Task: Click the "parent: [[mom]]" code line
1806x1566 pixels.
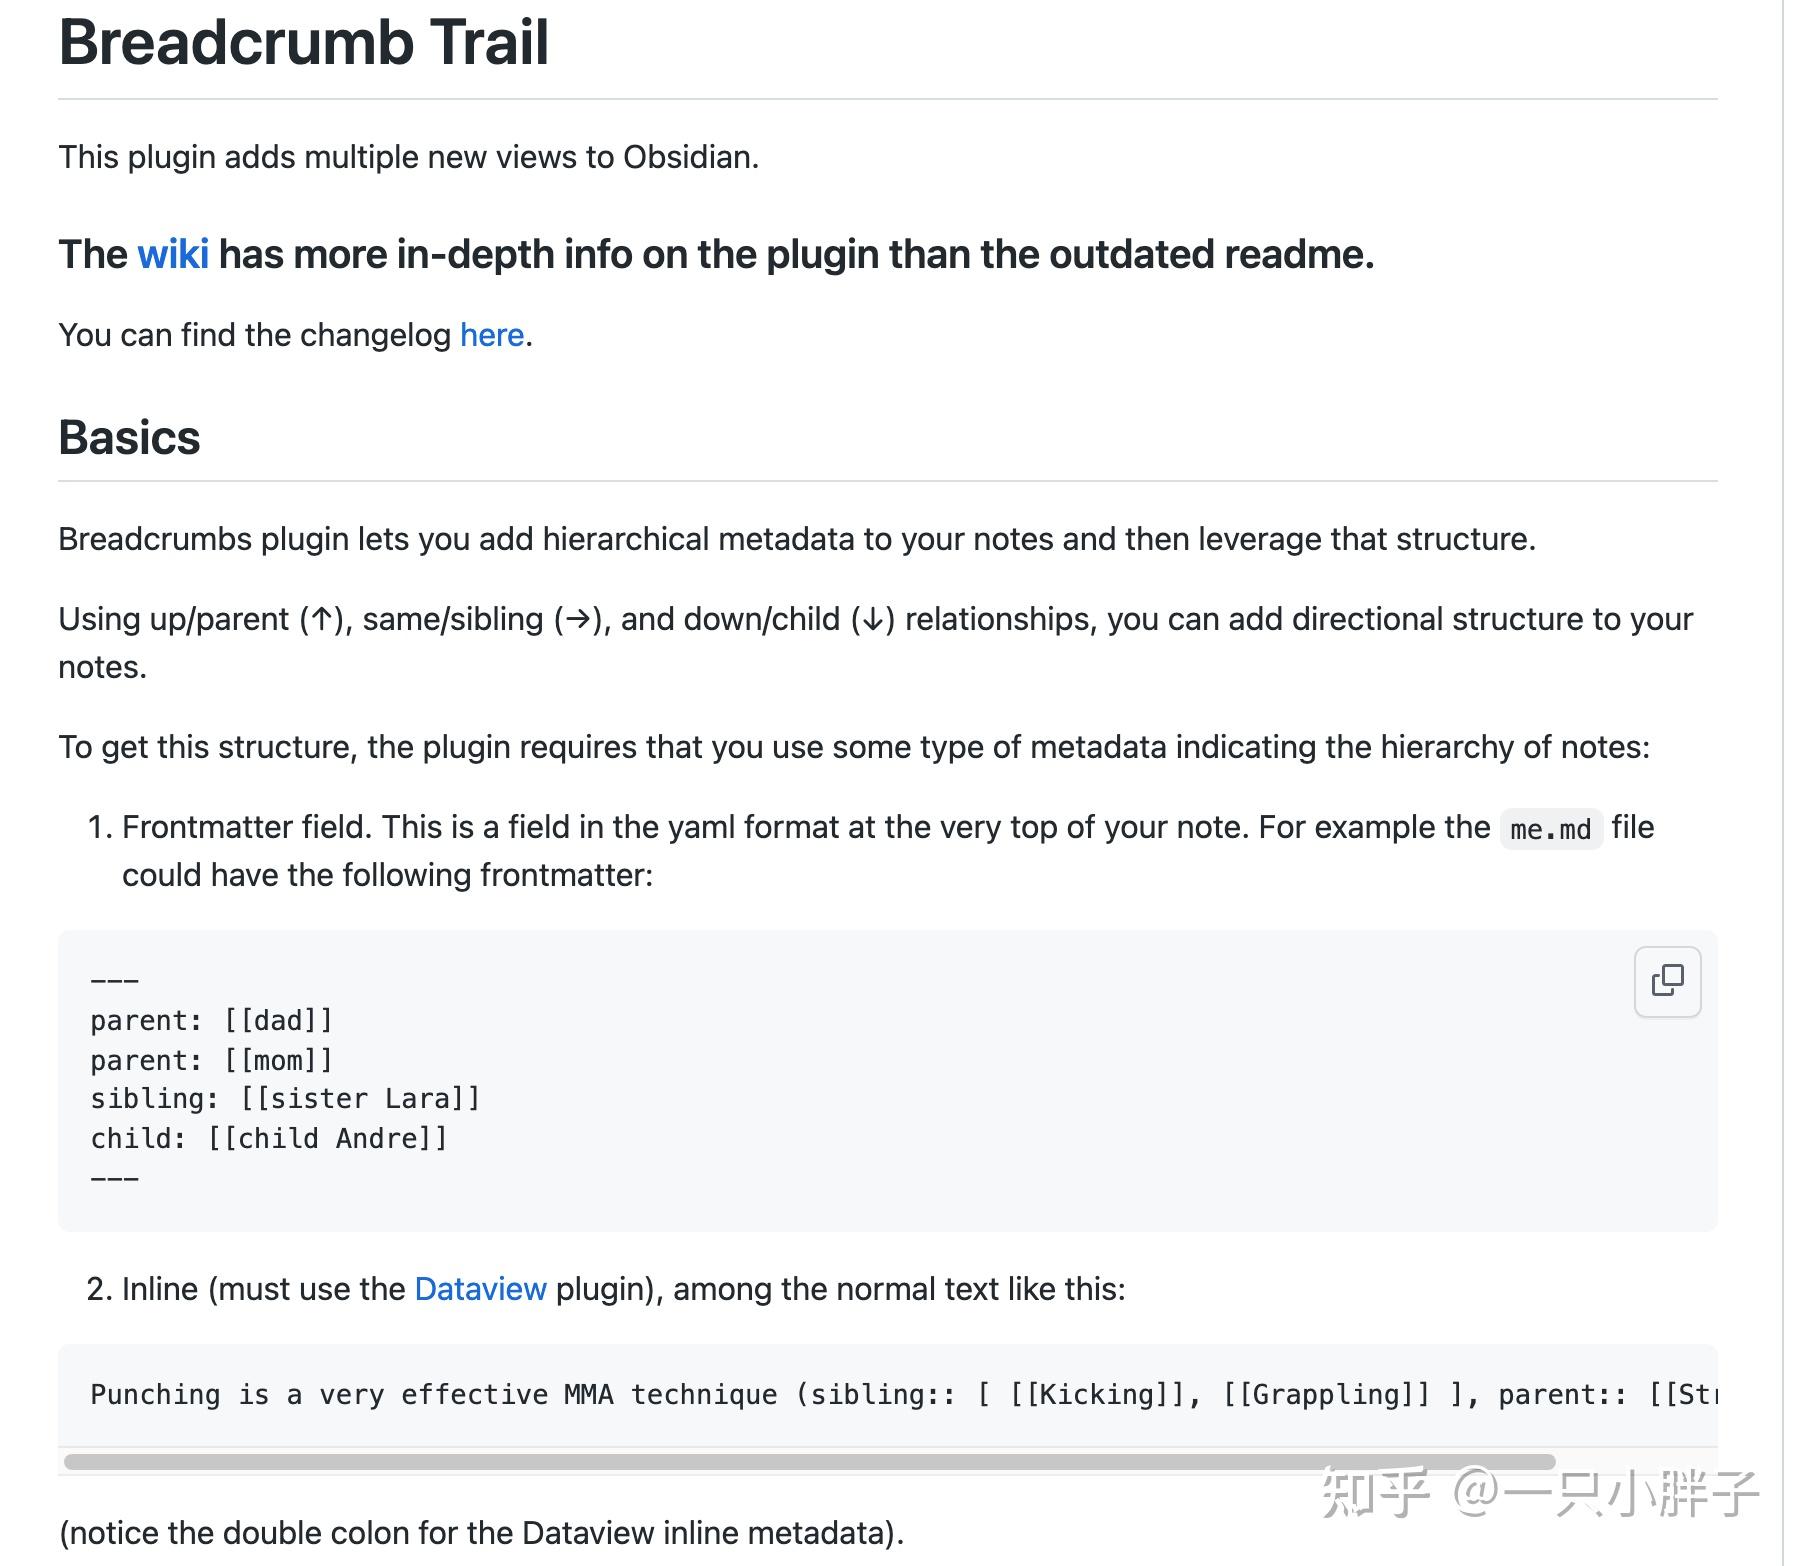Action: coord(211,1060)
